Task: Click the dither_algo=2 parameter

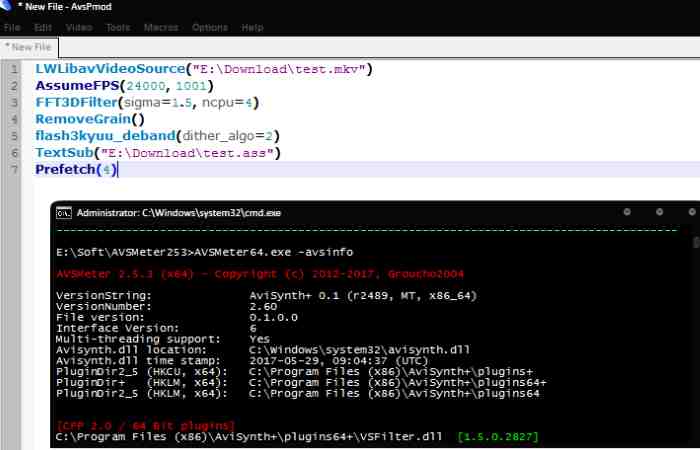Action: [228, 136]
